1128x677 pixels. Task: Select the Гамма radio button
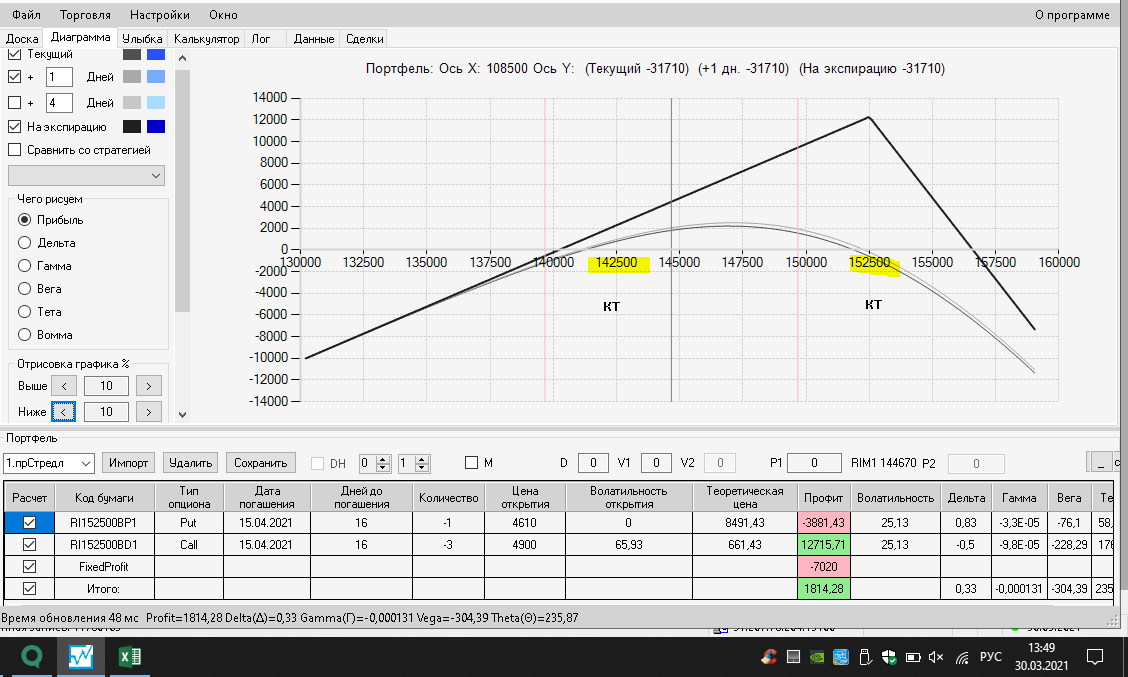pyautogui.click(x=24, y=265)
